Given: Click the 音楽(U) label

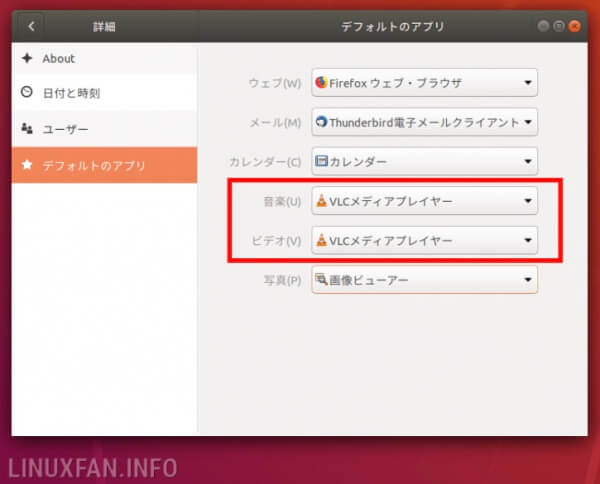Looking at the screenshot, I should coord(282,202).
